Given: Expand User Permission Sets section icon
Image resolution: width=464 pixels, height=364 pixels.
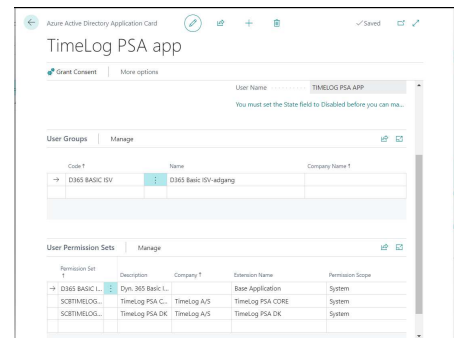Looking at the screenshot, I should (x=399, y=247).
